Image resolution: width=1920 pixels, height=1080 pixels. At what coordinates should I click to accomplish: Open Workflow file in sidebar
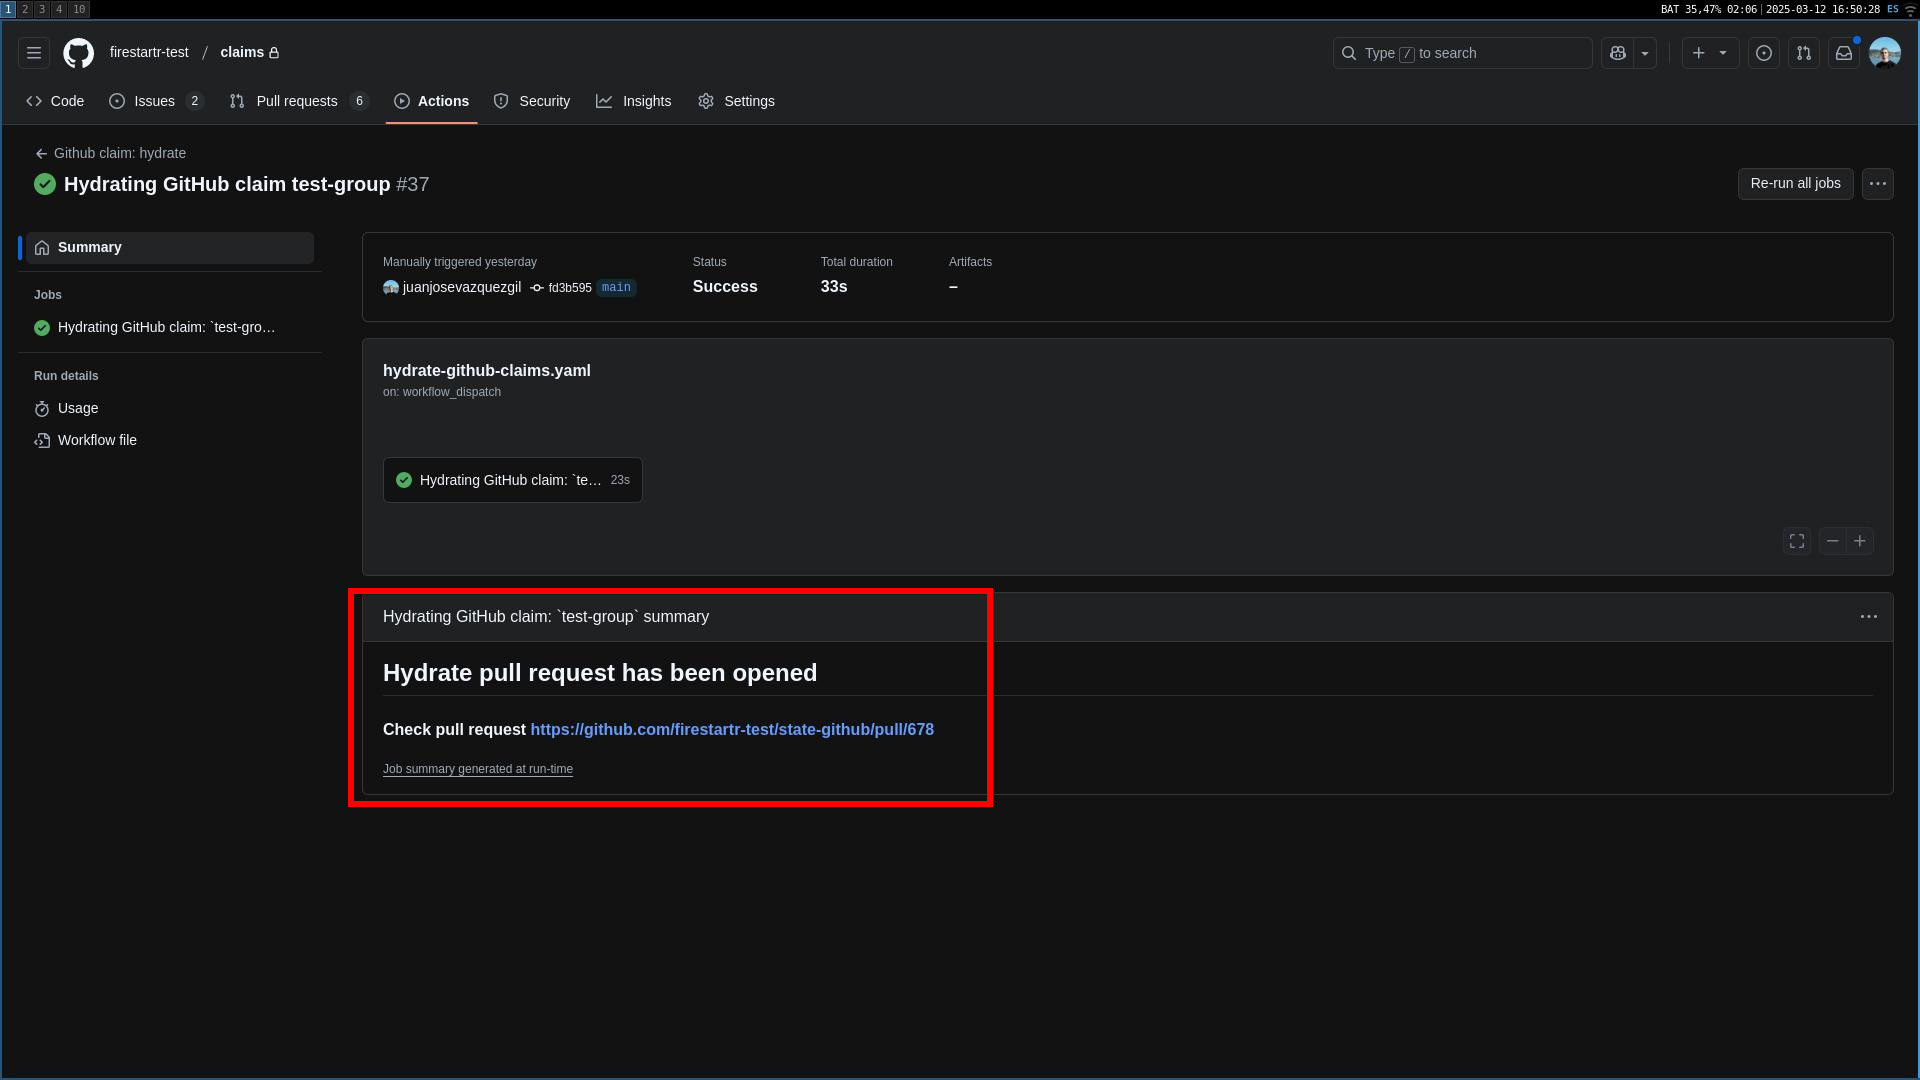coord(97,440)
